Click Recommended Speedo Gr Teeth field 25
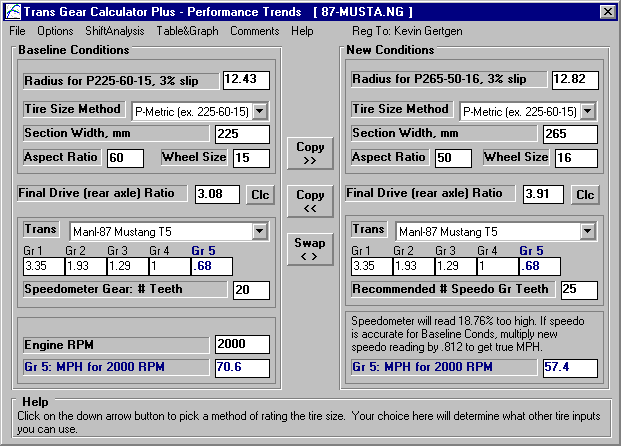 tap(579, 290)
